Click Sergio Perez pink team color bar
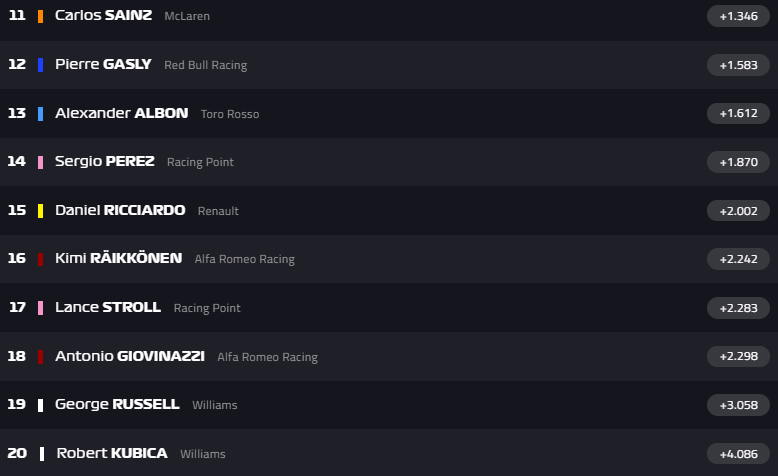Viewport: 778px width, 476px height. [x=40, y=162]
